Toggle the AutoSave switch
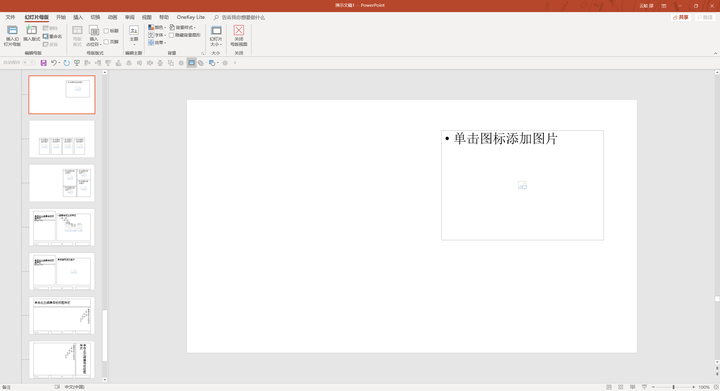The height and width of the screenshot is (391, 720). [x=28, y=63]
